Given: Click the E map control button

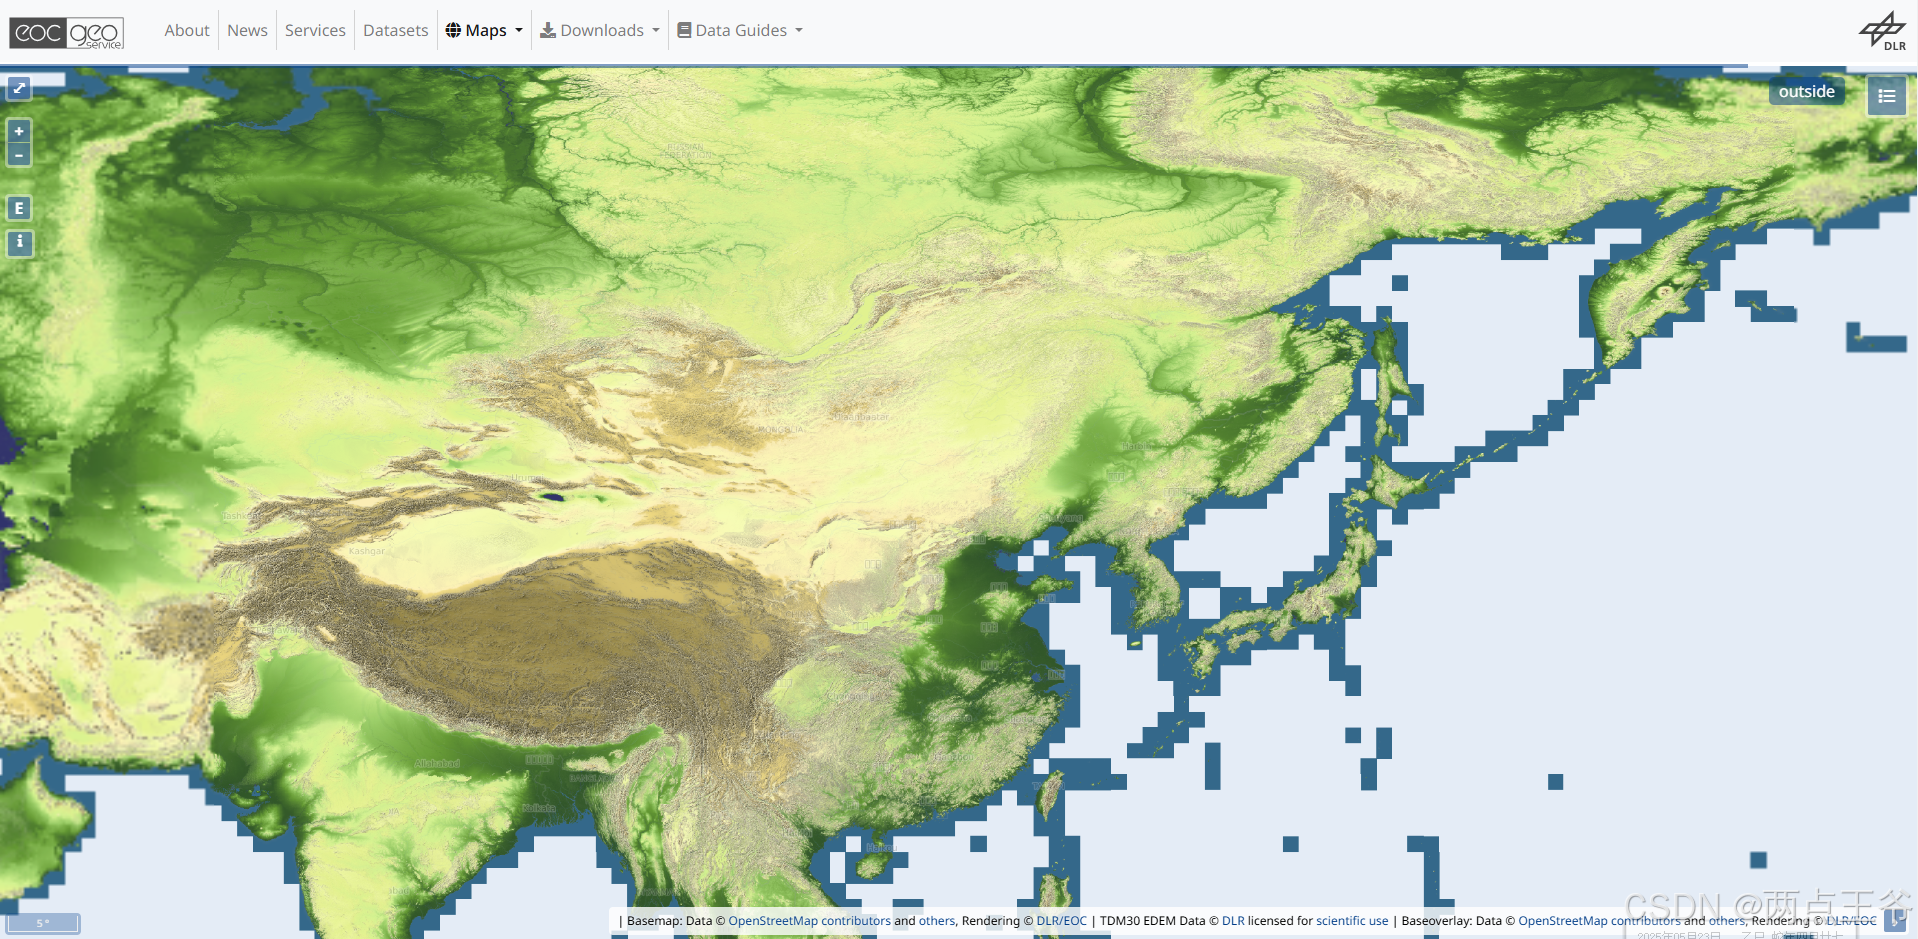Looking at the screenshot, I should [x=19, y=208].
